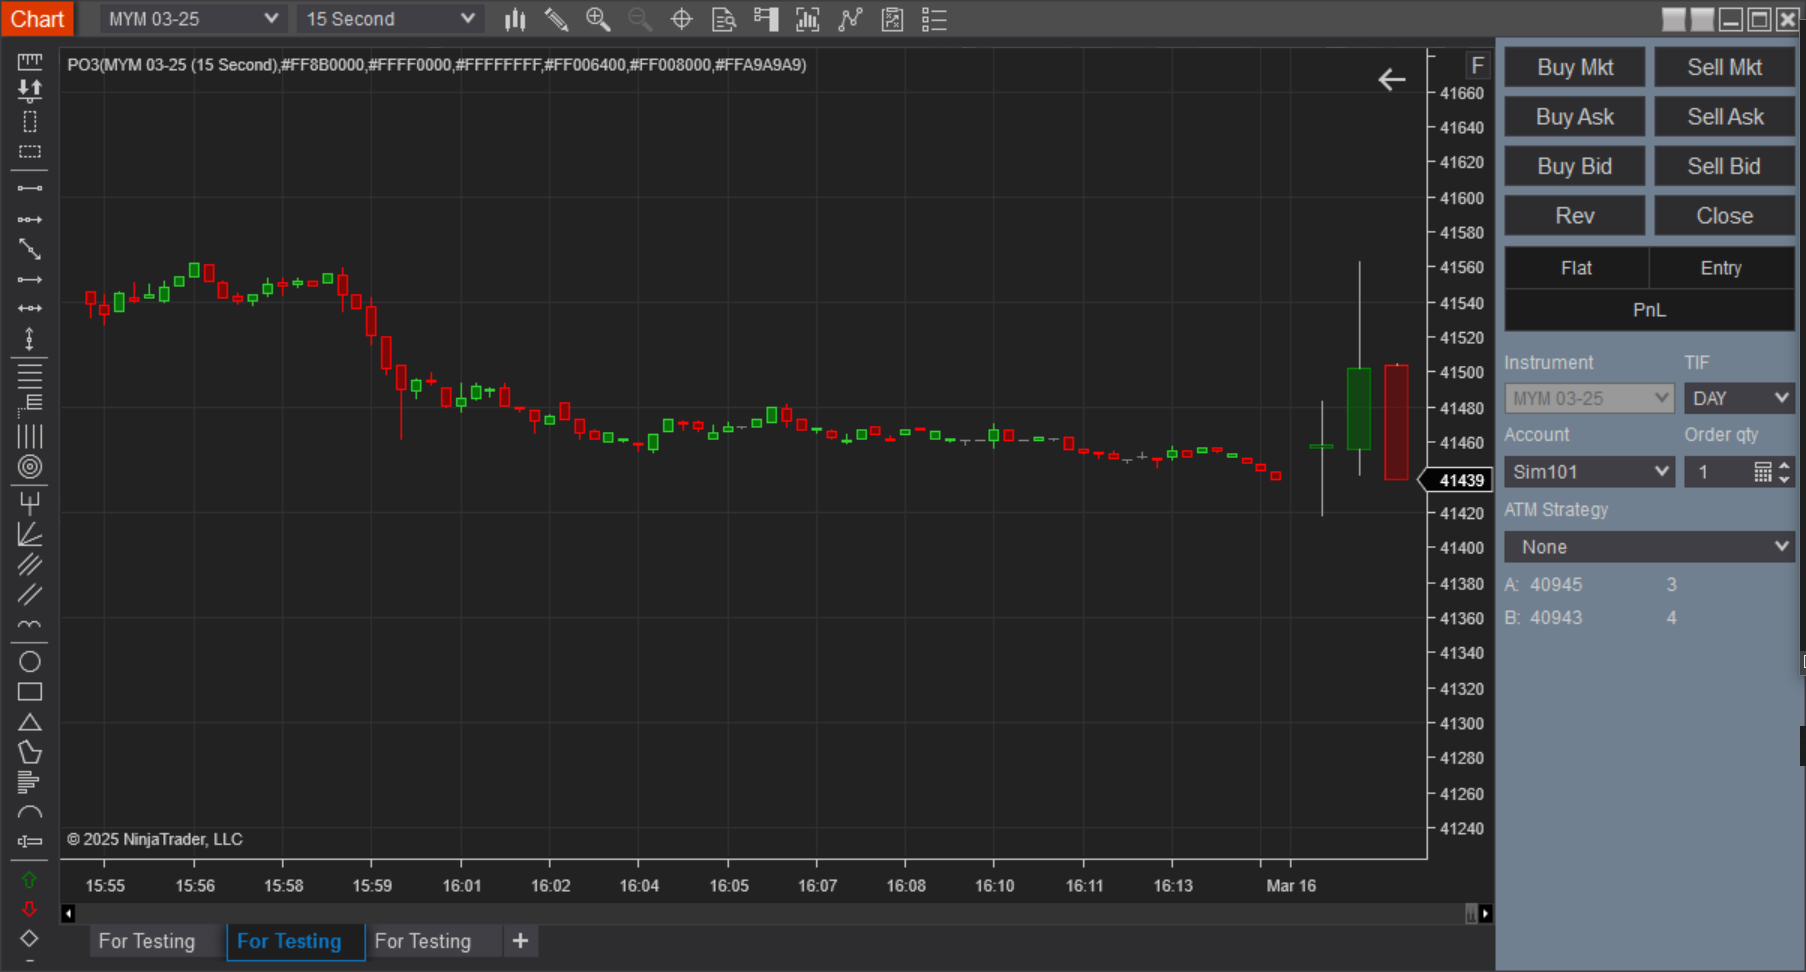The image size is (1806, 972).
Task: Select the Ray drawing tool
Action: 30,219
